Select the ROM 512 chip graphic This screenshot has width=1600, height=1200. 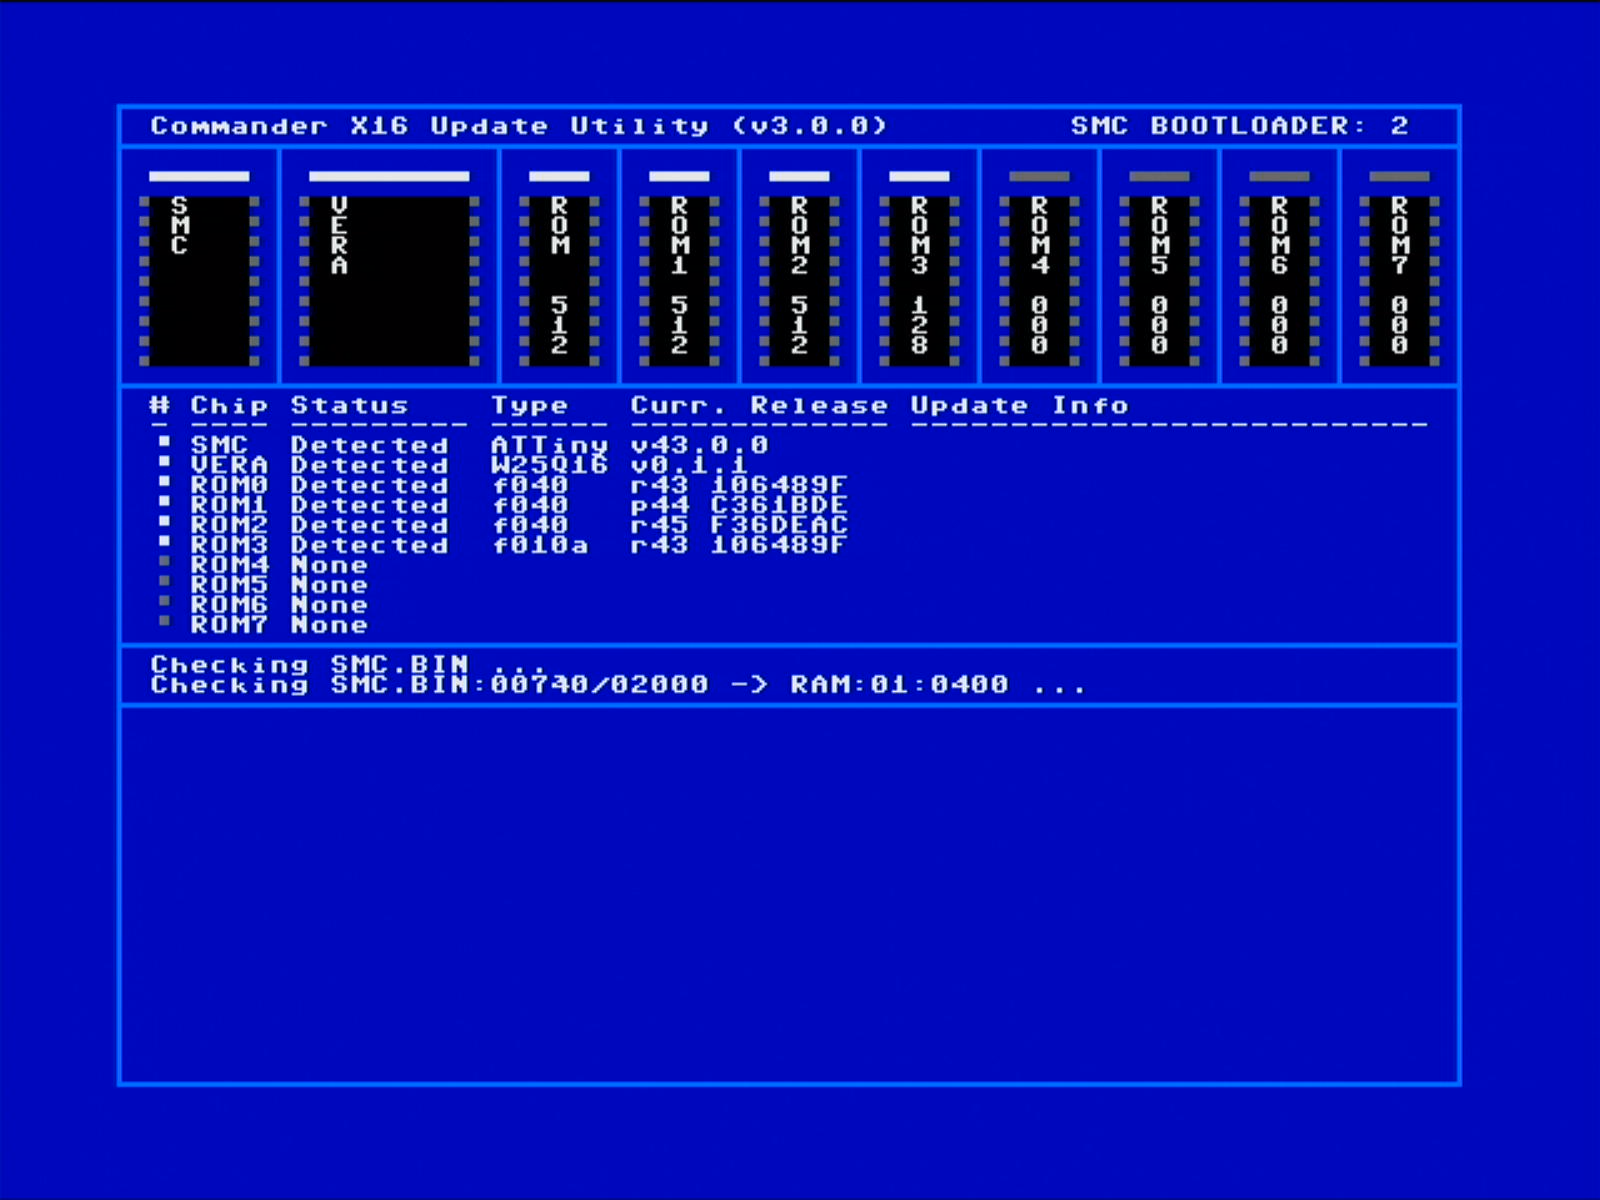coord(559,281)
